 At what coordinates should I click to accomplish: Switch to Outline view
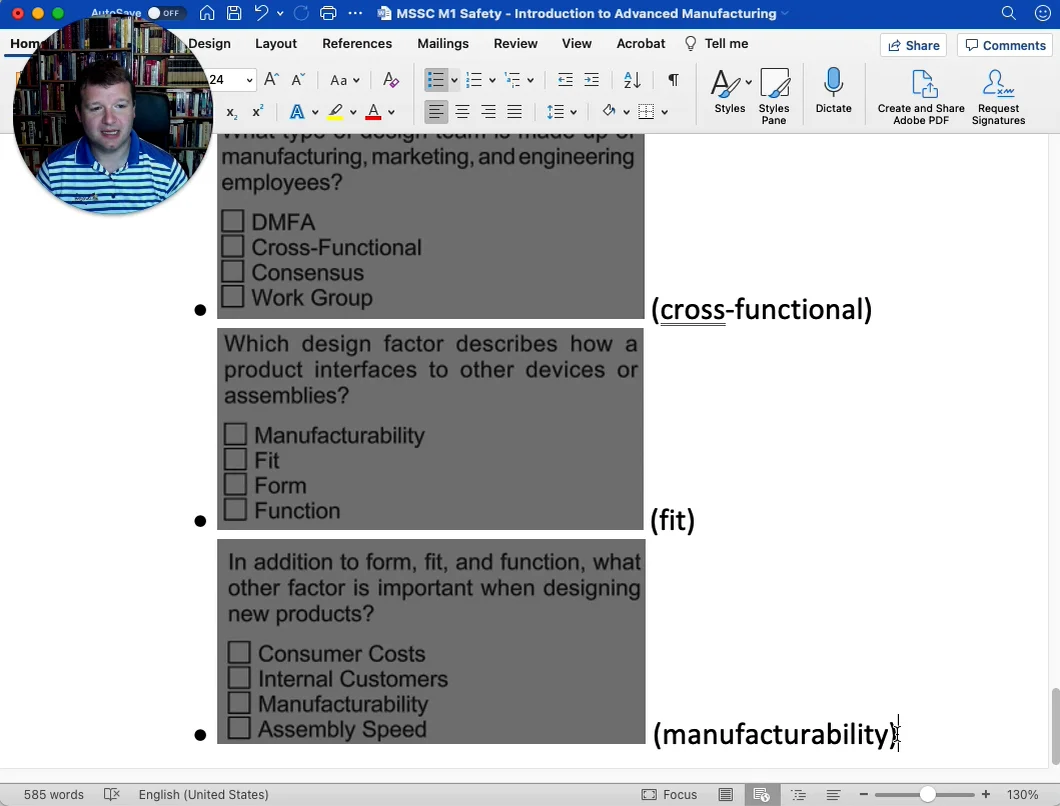[798, 795]
